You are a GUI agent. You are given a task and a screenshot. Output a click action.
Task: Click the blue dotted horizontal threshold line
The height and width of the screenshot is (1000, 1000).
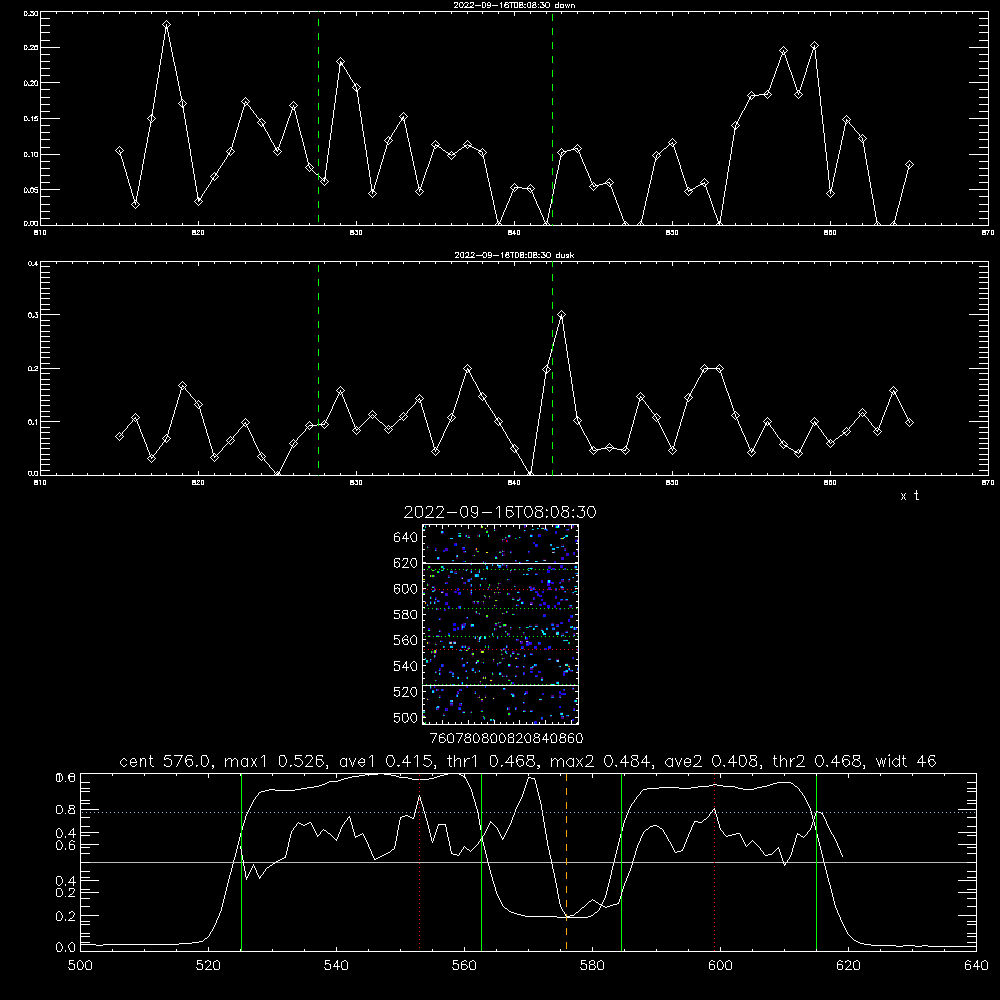[x=528, y=812]
